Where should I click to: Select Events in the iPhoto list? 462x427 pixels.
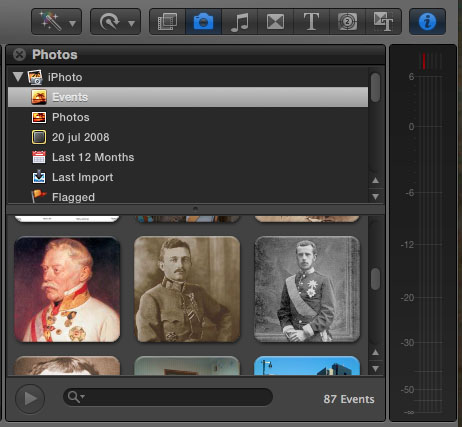coord(188,97)
